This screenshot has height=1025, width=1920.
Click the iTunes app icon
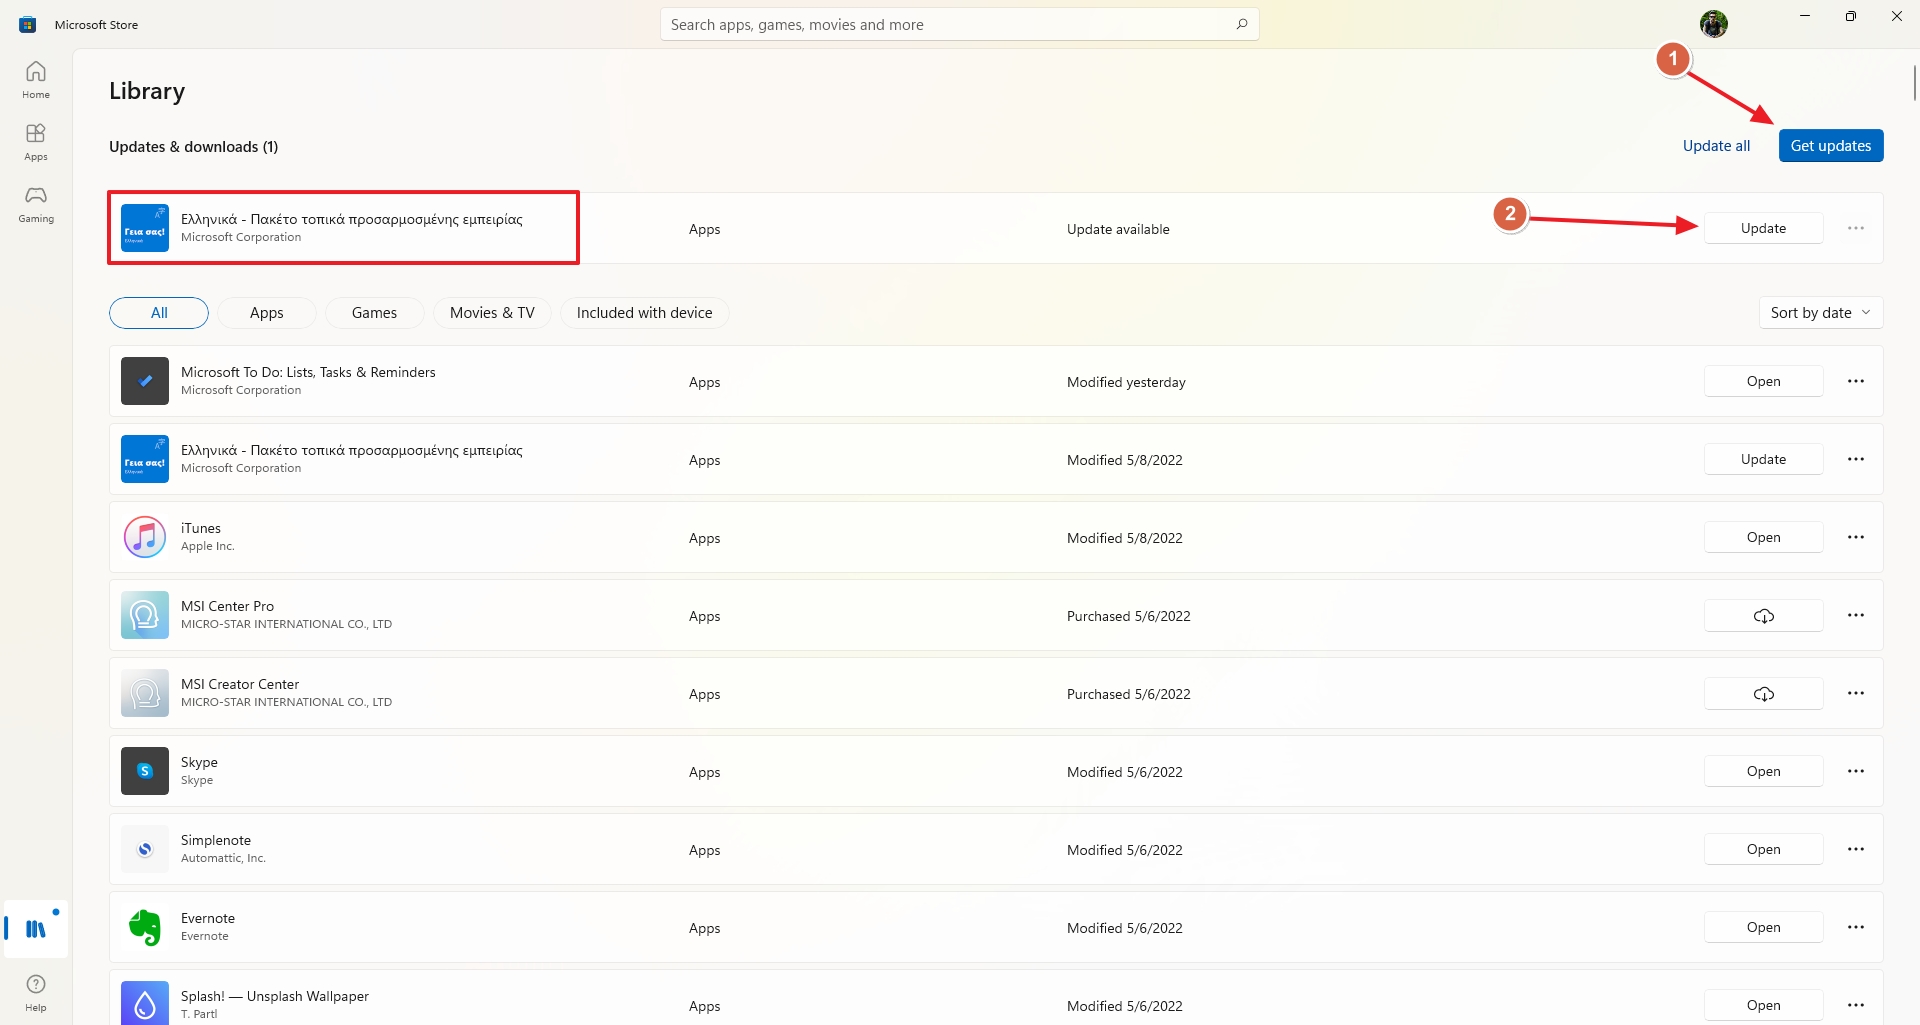pos(145,538)
